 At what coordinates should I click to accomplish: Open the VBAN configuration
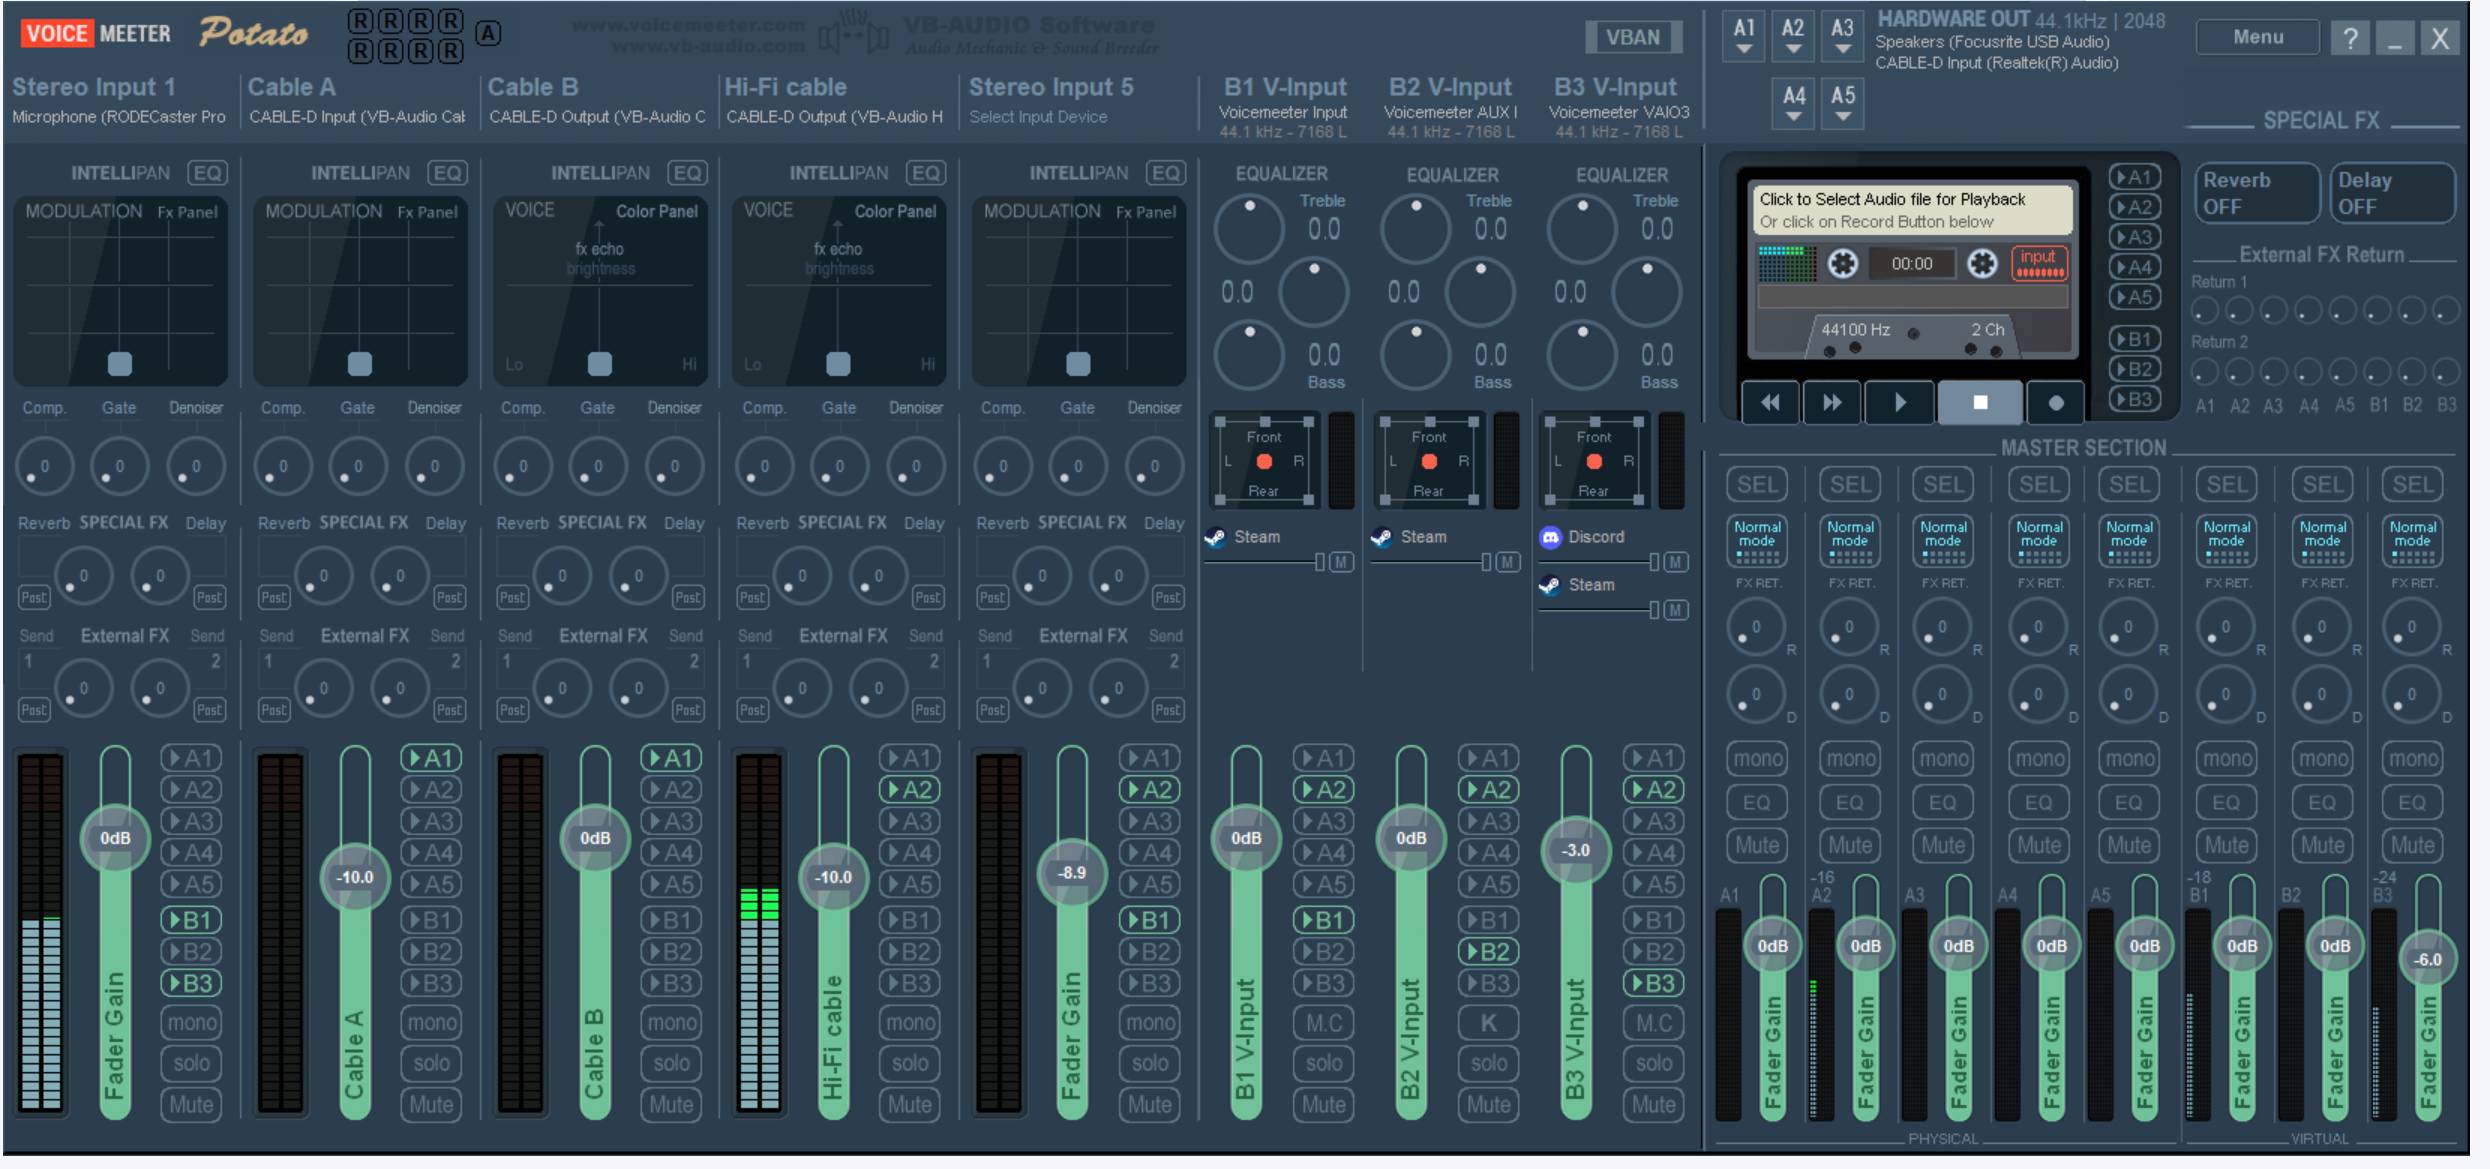tap(1632, 38)
